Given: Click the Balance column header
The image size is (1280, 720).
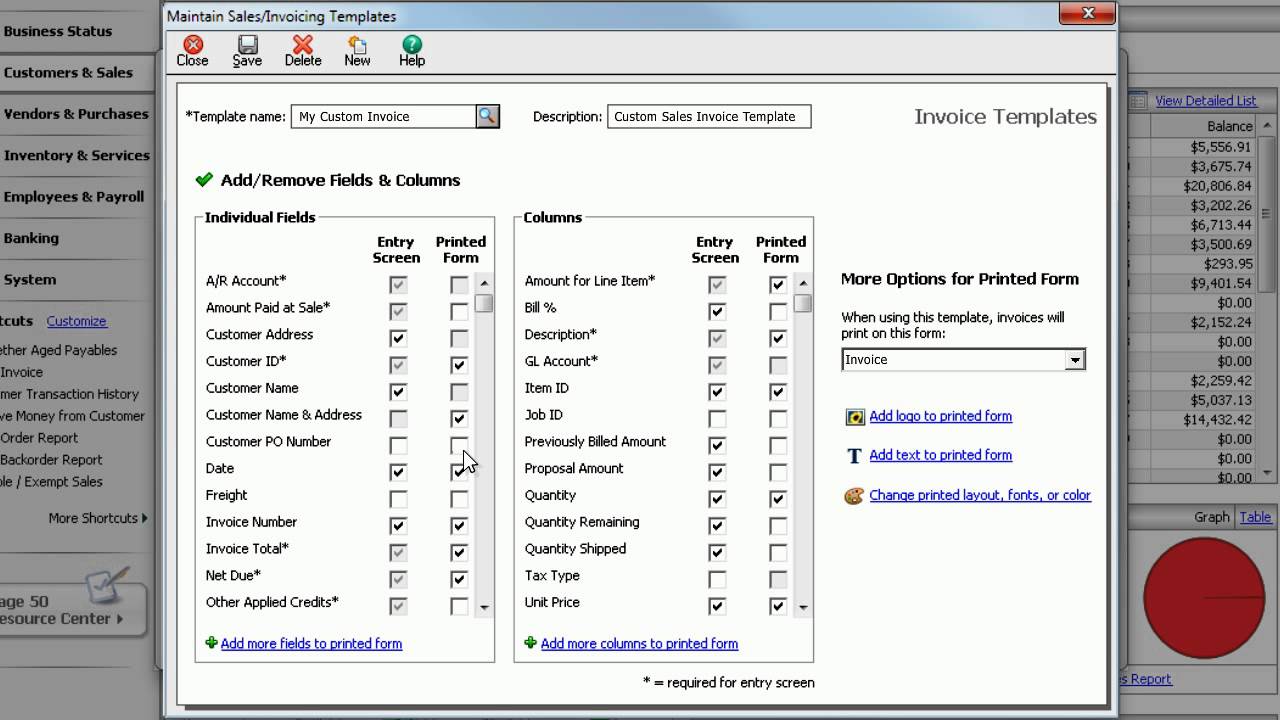Looking at the screenshot, I should [1204, 126].
